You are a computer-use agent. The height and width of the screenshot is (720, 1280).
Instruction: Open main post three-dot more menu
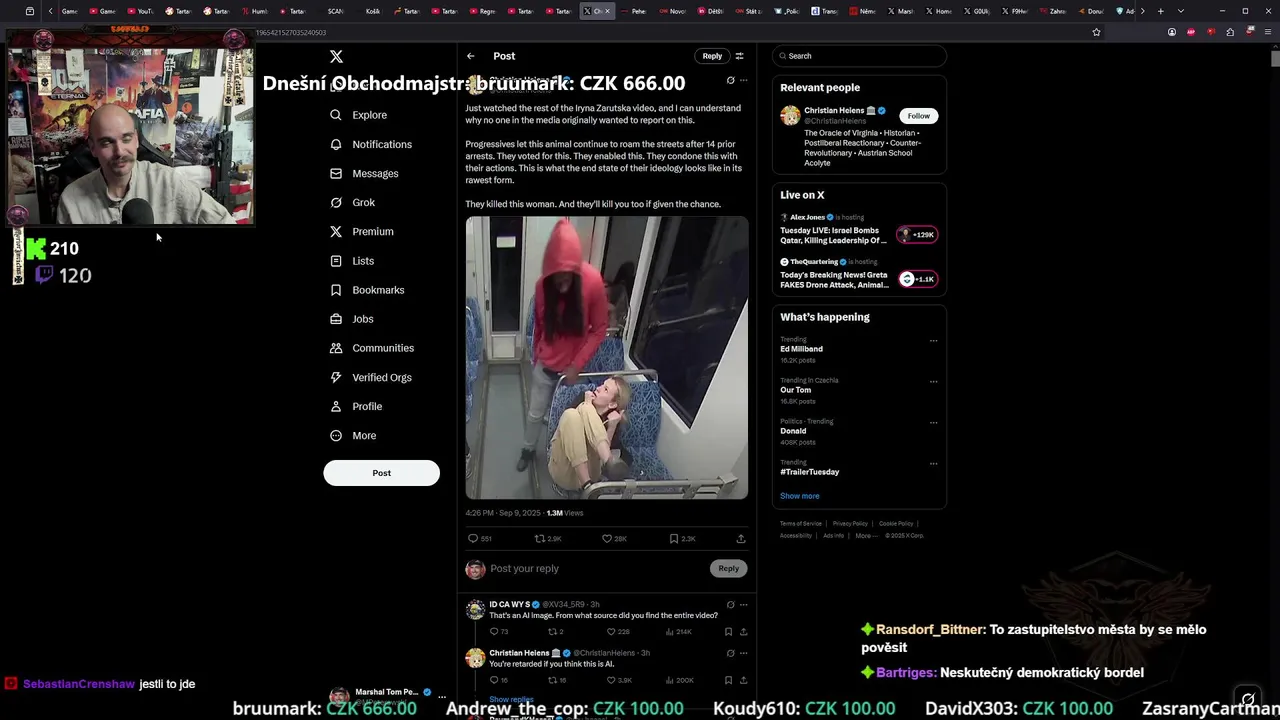click(743, 80)
